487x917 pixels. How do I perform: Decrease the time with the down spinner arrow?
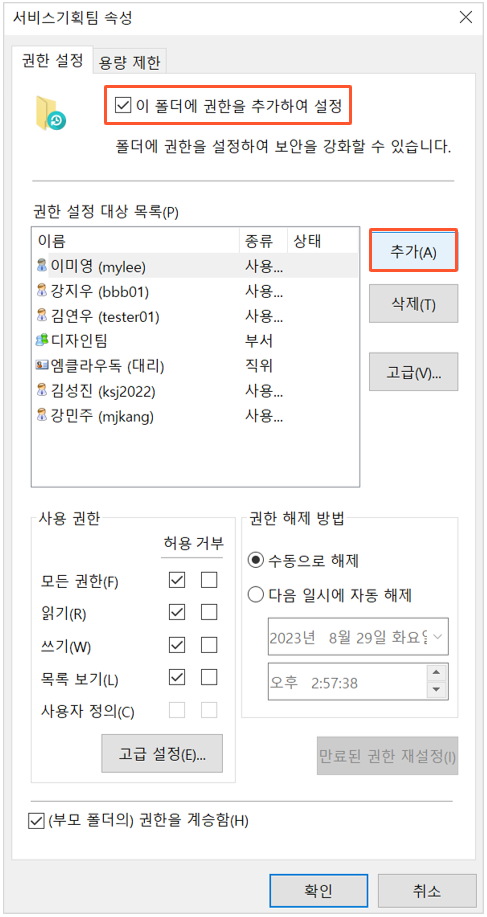tap(436, 690)
